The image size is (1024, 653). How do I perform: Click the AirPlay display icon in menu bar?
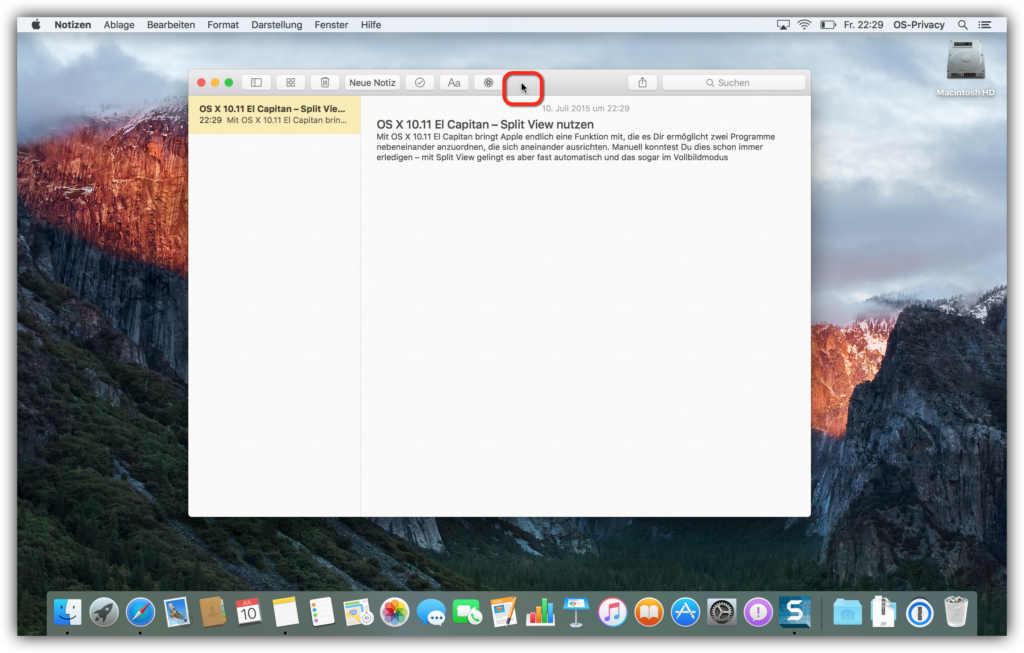pyautogui.click(x=783, y=25)
